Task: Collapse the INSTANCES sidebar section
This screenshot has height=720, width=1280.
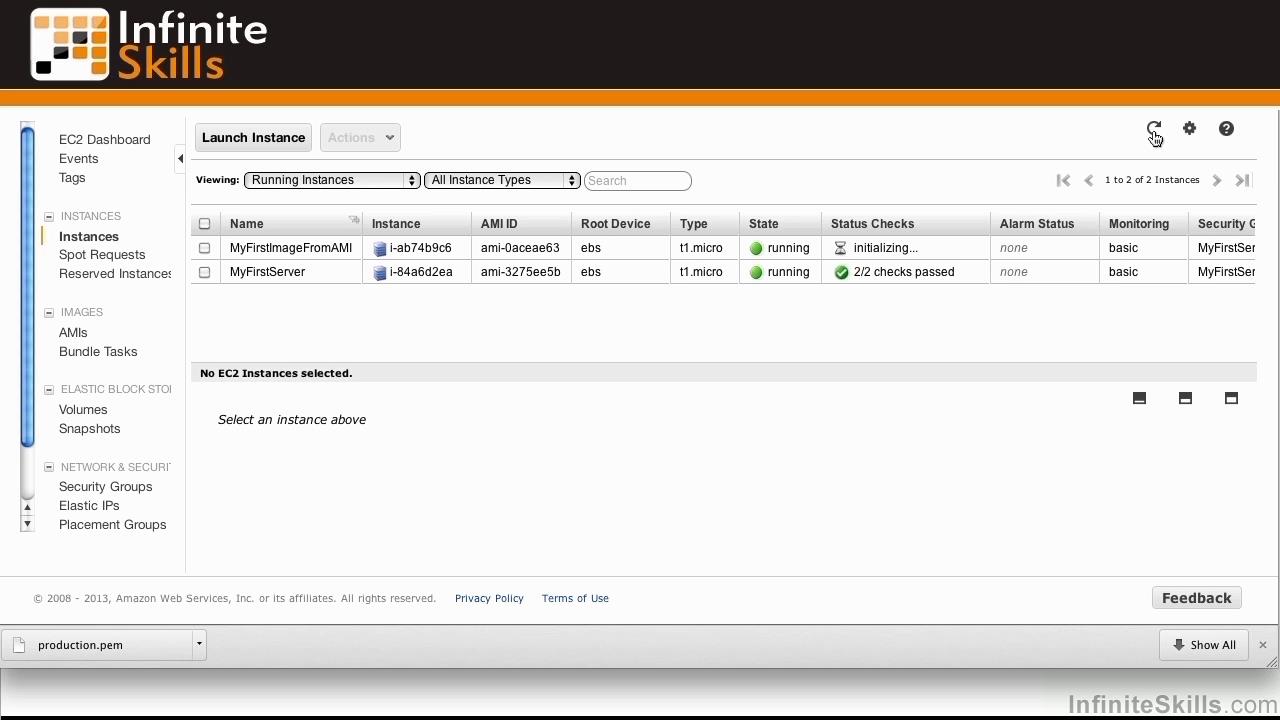Action: (48, 216)
